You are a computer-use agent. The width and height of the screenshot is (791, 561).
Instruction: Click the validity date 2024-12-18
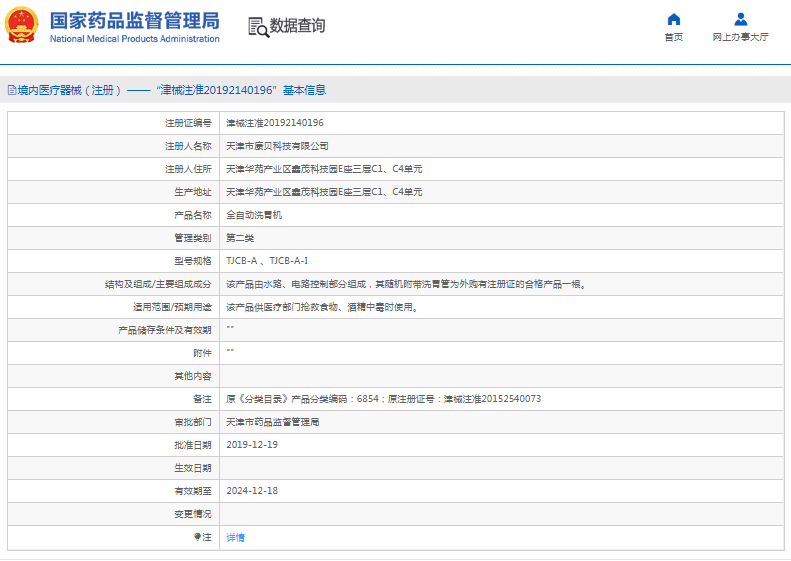(252, 491)
